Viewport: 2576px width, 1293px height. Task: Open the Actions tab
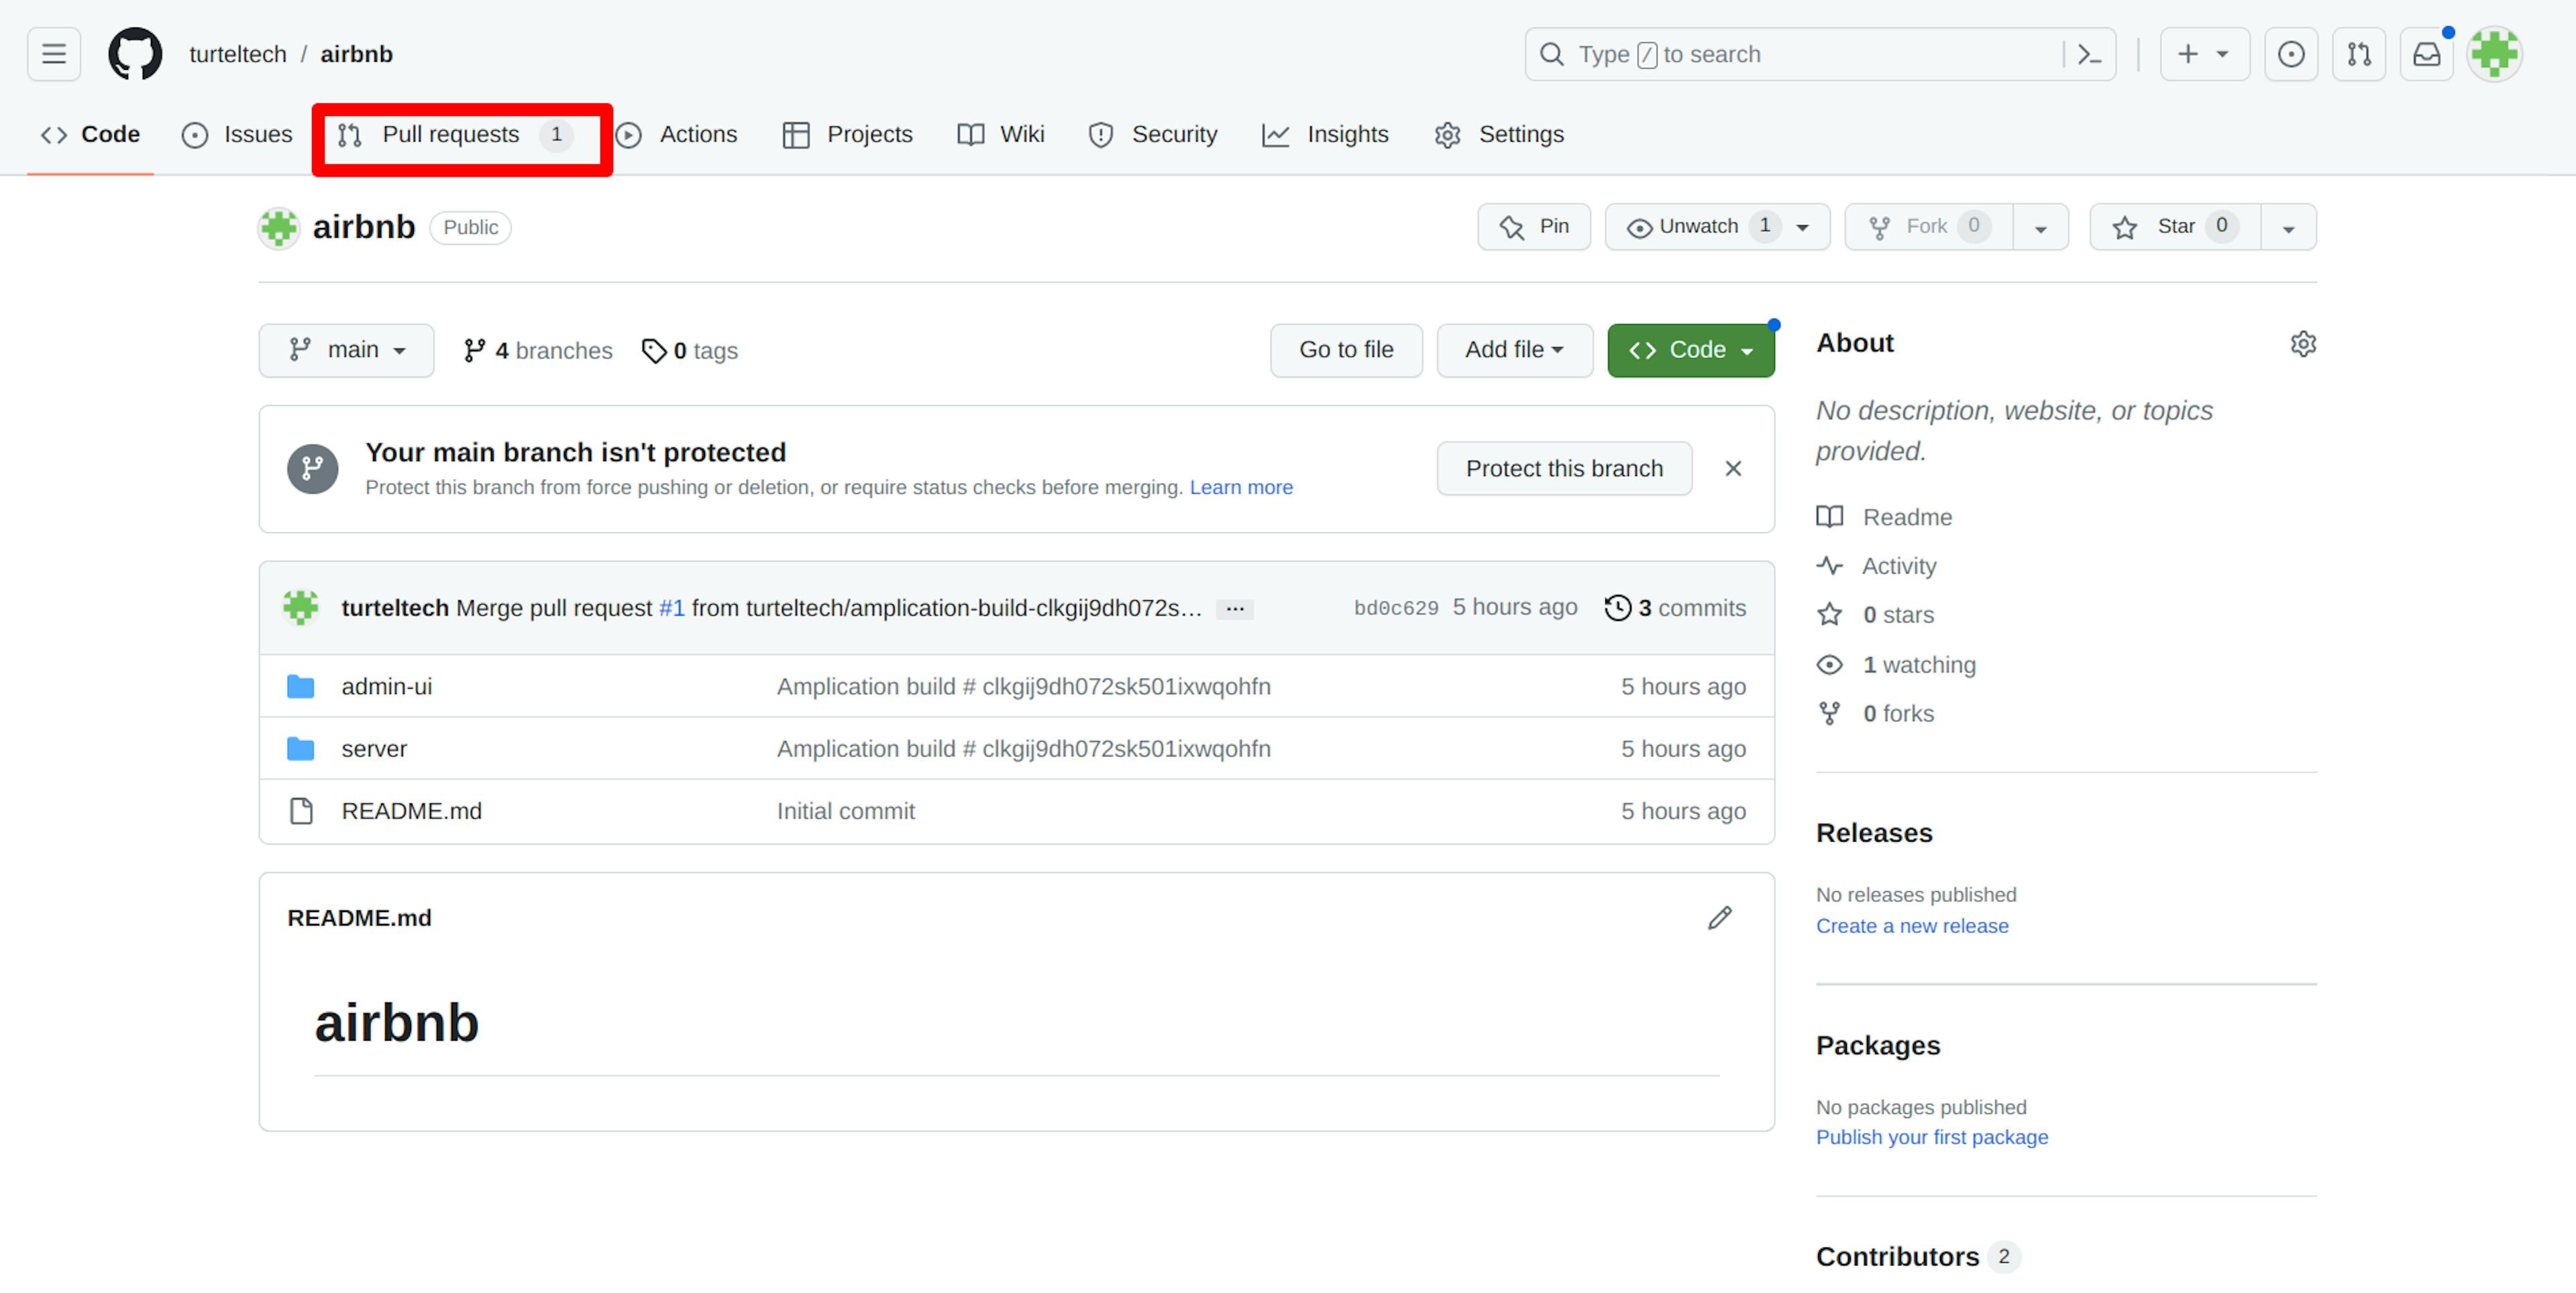[676, 135]
